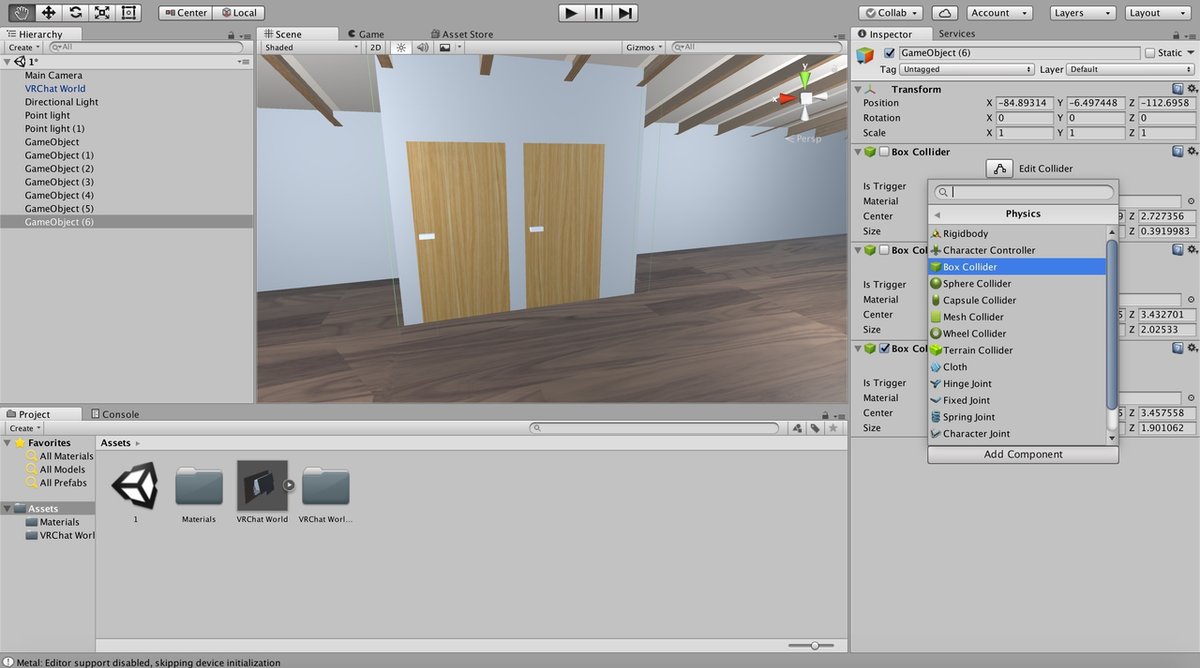
Task: Select the Unity scene asset named 1
Action: tap(135, 486)
